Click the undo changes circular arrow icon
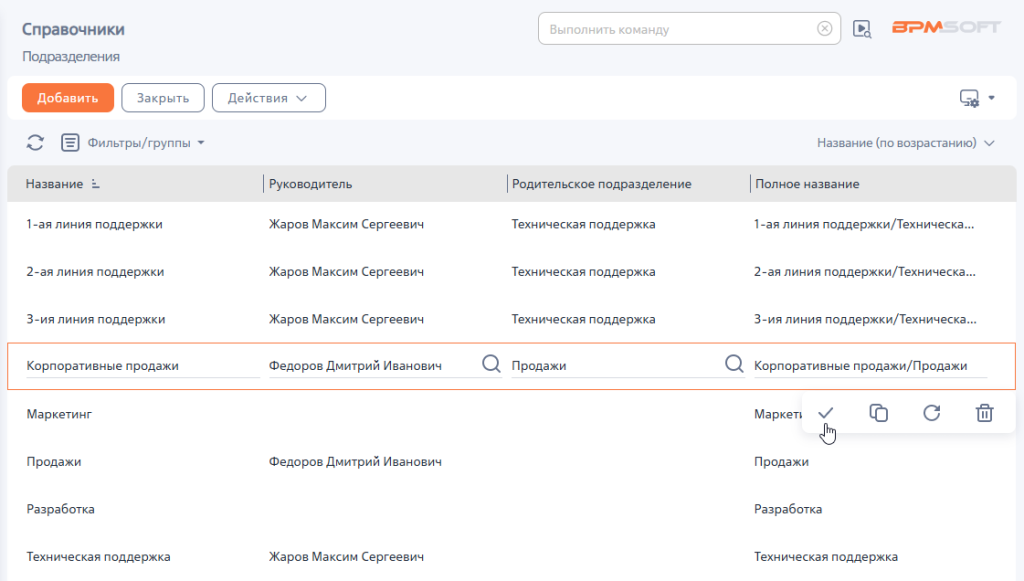The width and height of the screenshot is (1024, 581). [932, 413]
